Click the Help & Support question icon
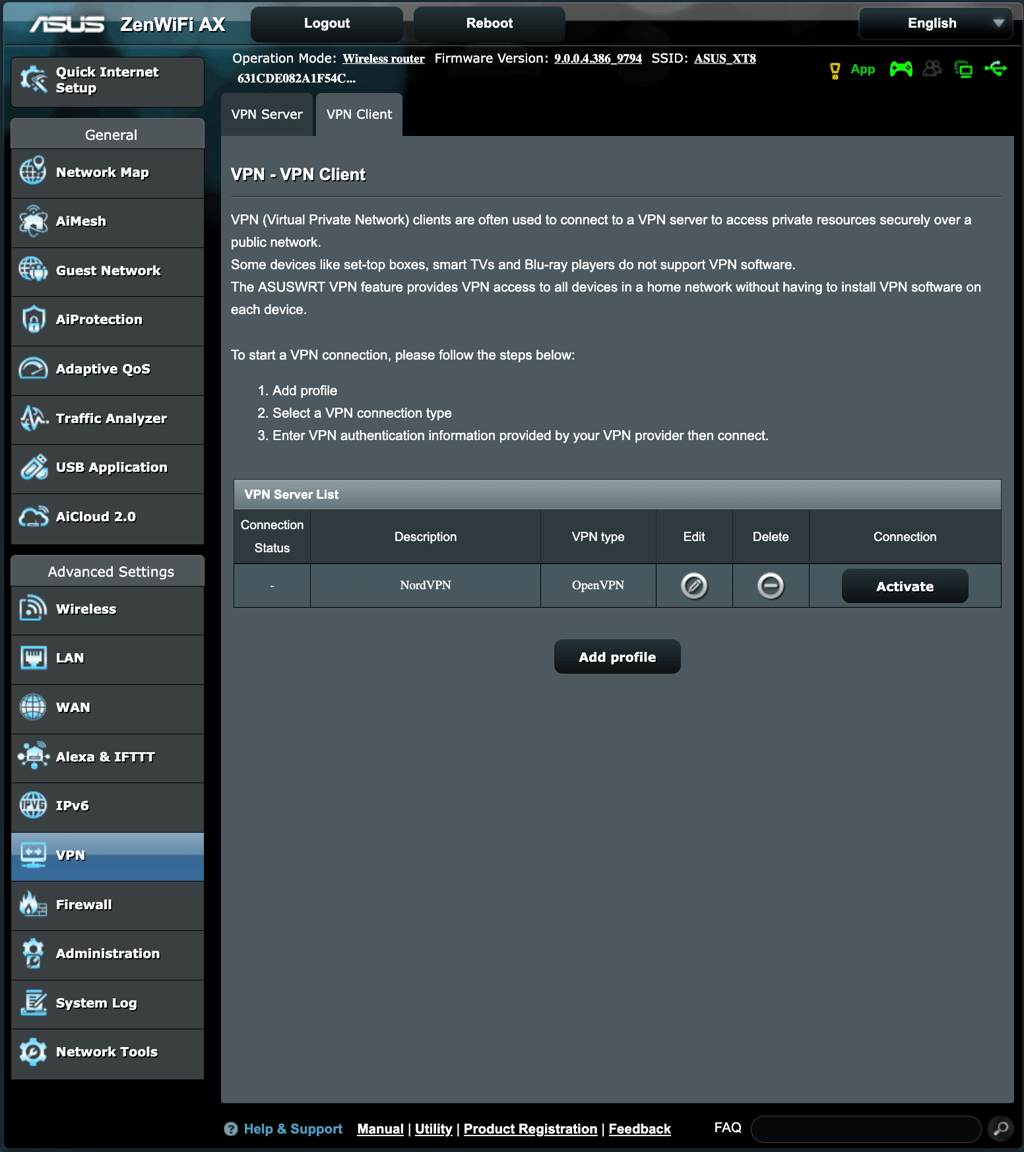 [x=231, y=1128]
